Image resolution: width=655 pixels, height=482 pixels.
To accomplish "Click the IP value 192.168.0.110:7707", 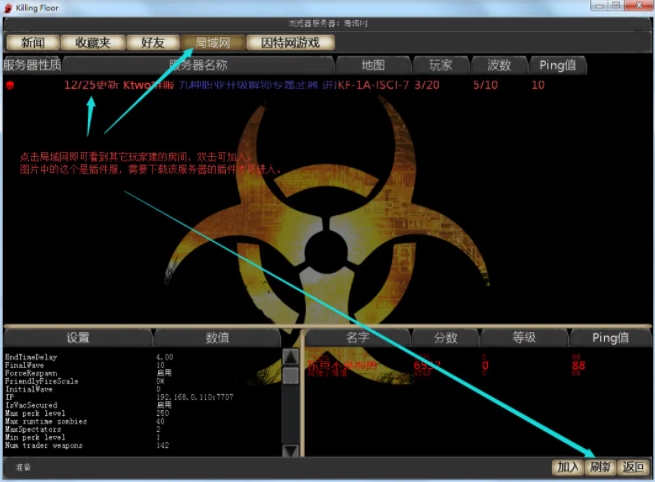I will (x=195, y=397).
